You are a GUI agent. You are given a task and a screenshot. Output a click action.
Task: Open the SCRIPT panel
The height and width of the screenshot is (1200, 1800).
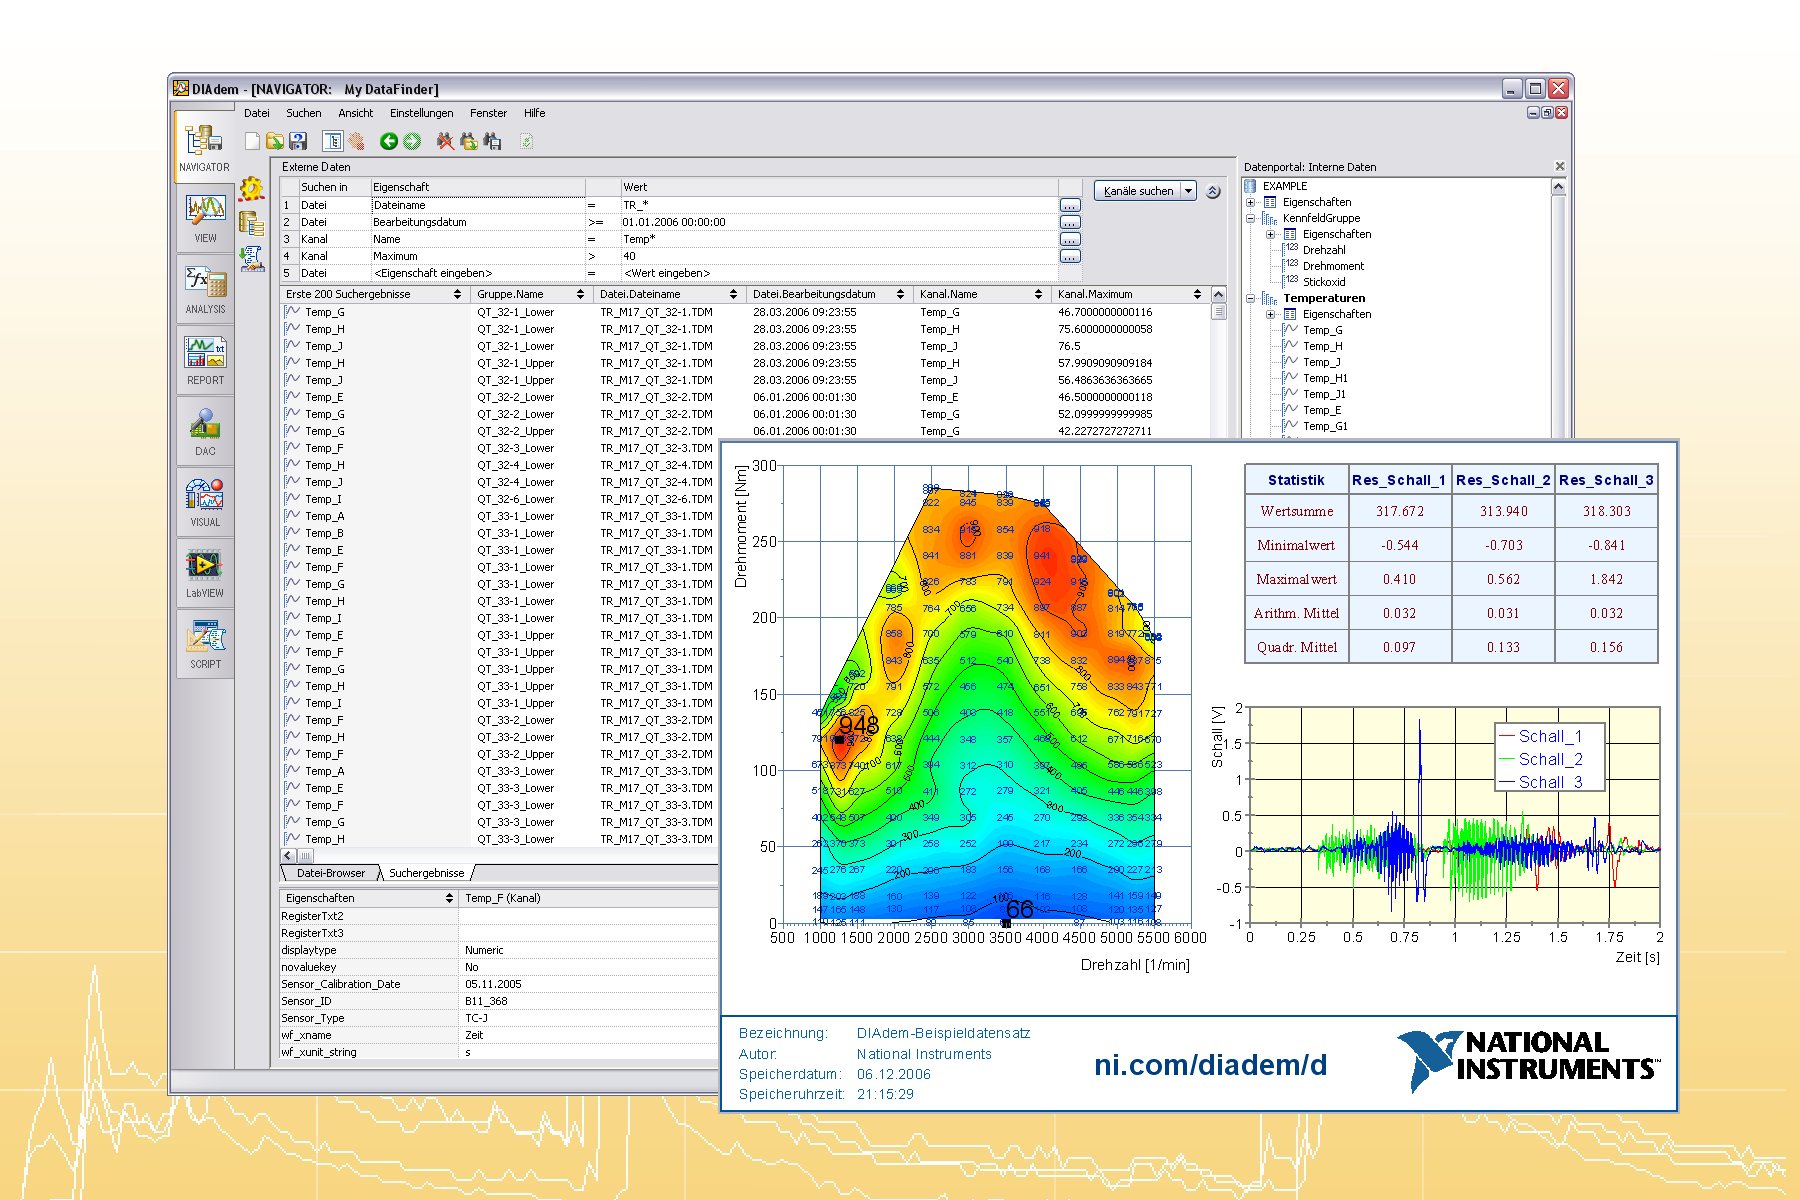(205, 643)
